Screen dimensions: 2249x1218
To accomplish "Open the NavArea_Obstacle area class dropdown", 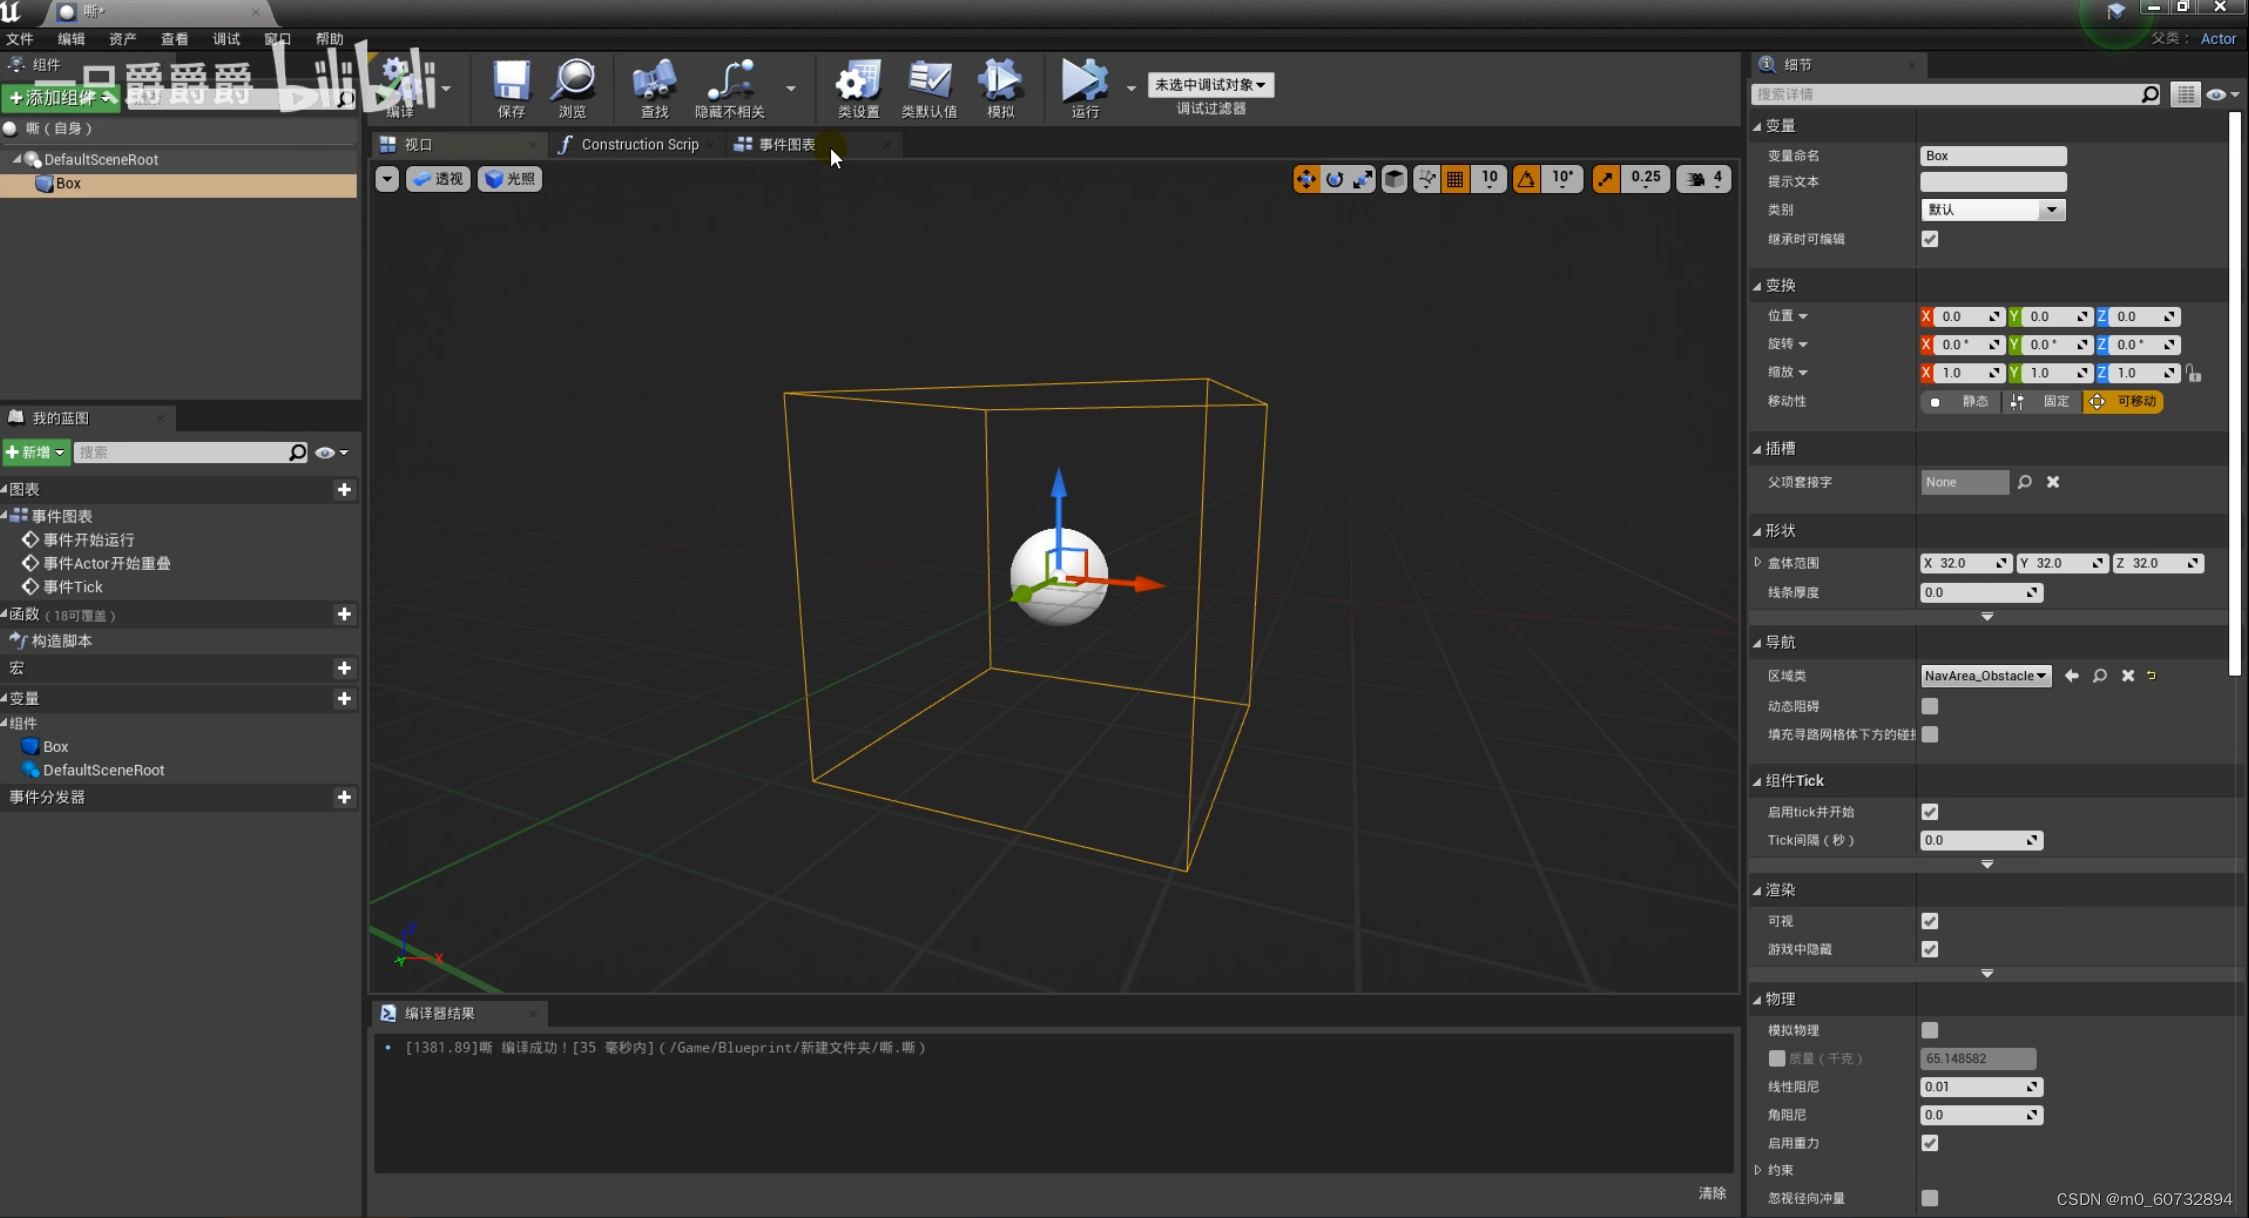I will coord(1986,675).
